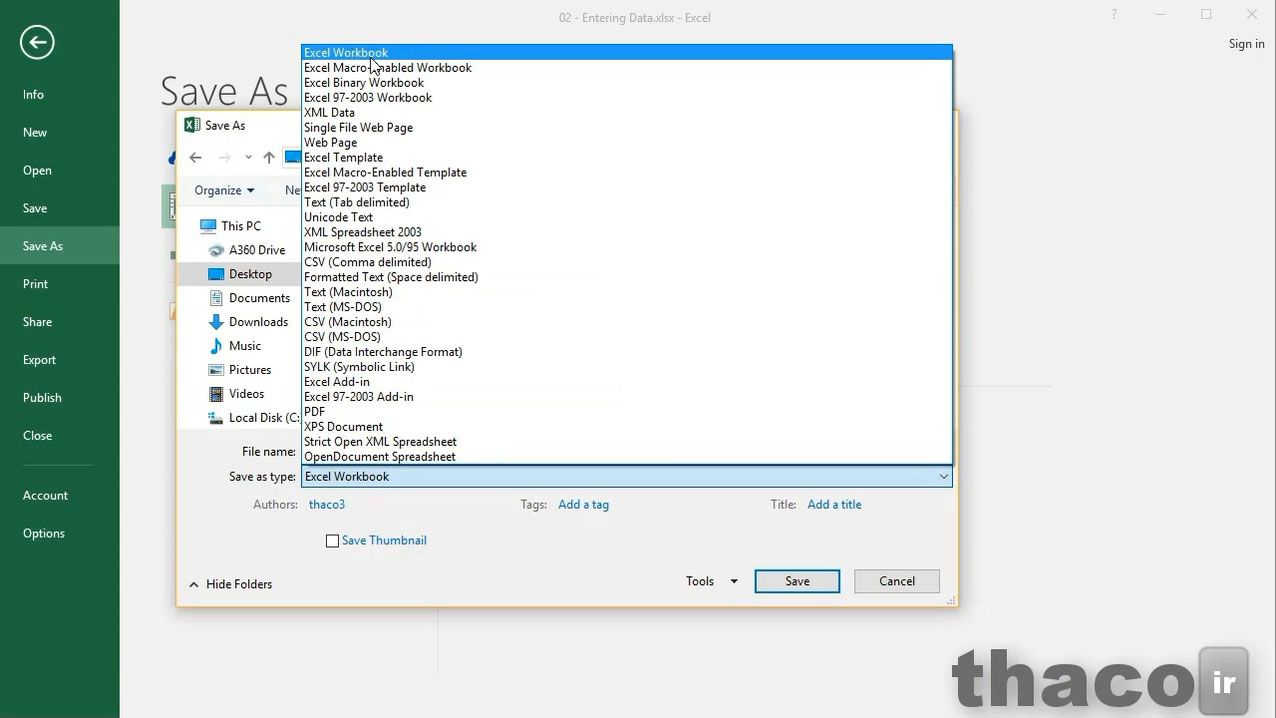Open recent locations dropdown arrow
1276x718 pixels.
[x=248, y=157]
